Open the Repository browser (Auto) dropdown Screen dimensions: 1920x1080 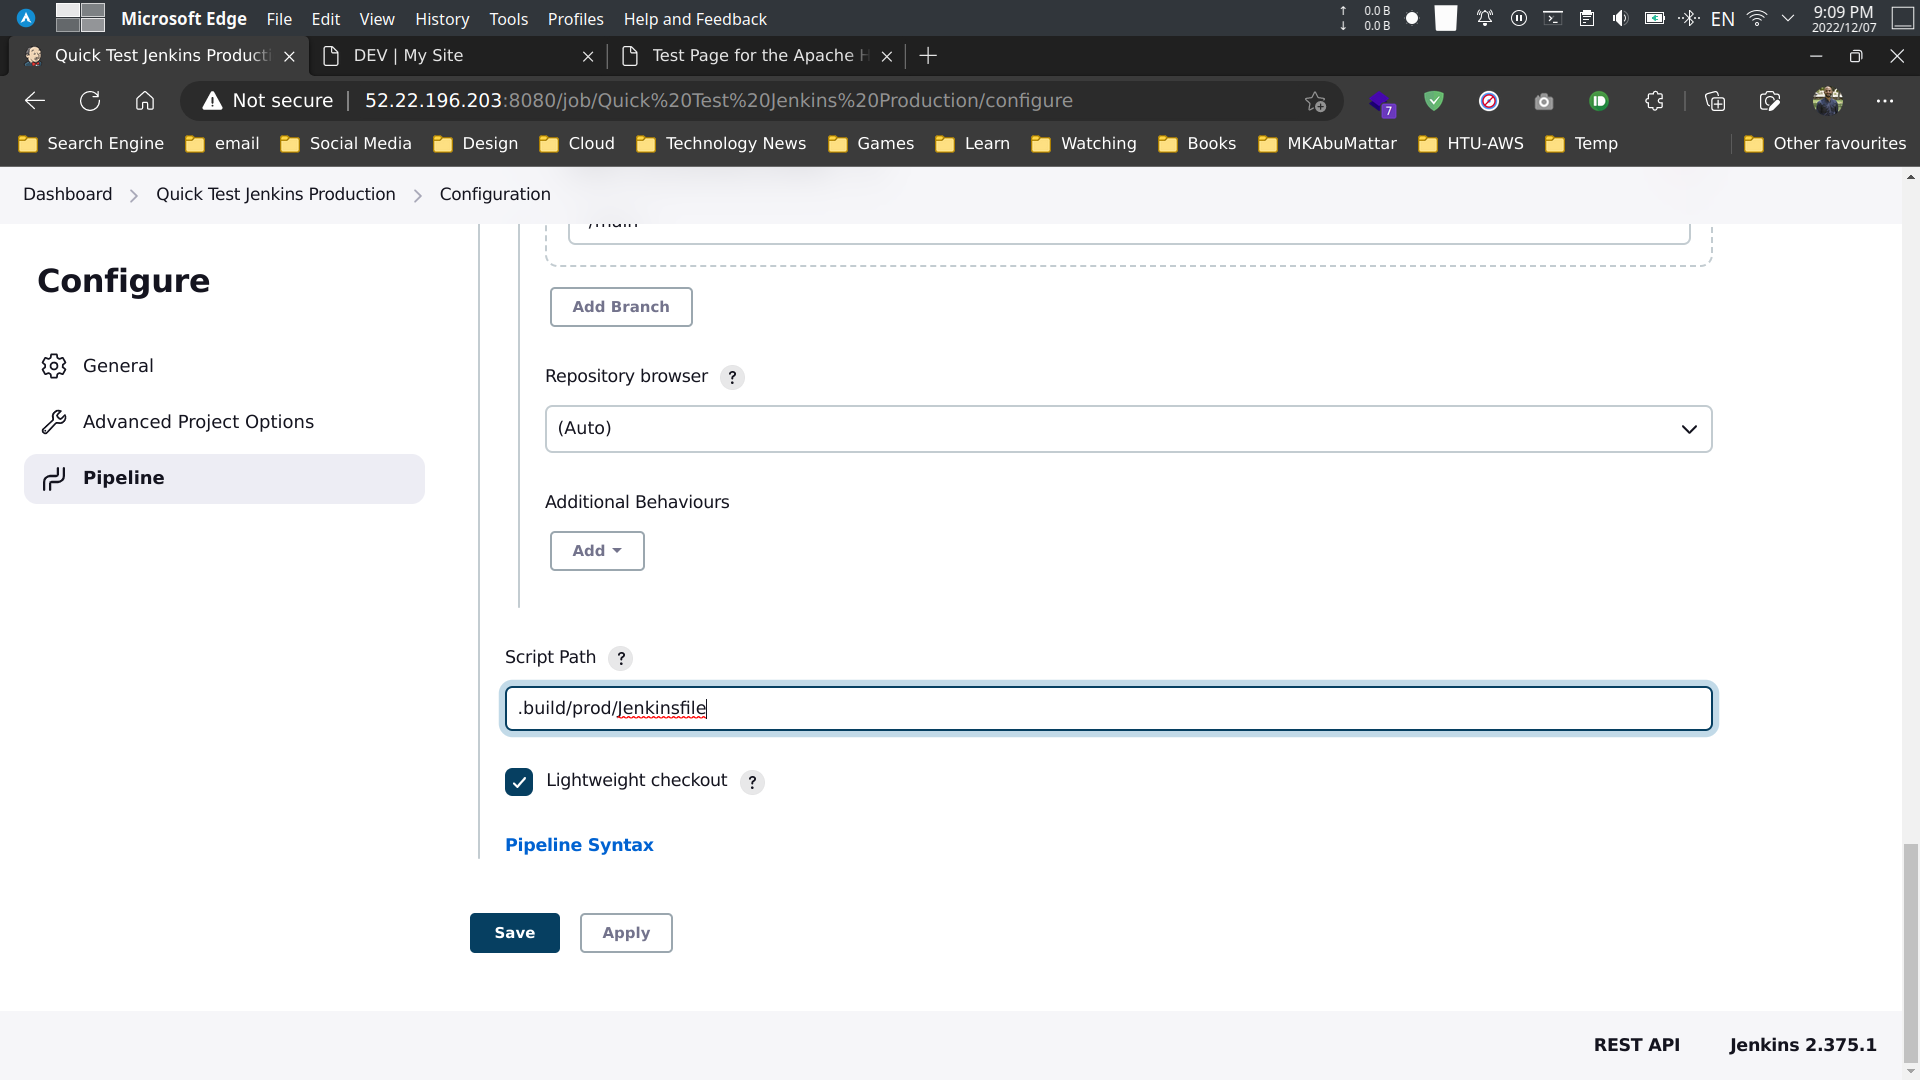point(1128,428)
